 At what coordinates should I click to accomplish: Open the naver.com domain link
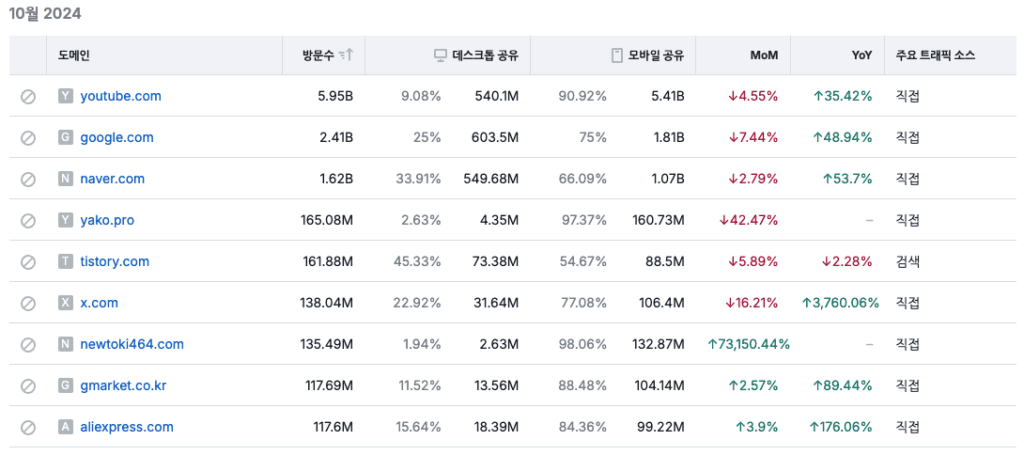112,179
